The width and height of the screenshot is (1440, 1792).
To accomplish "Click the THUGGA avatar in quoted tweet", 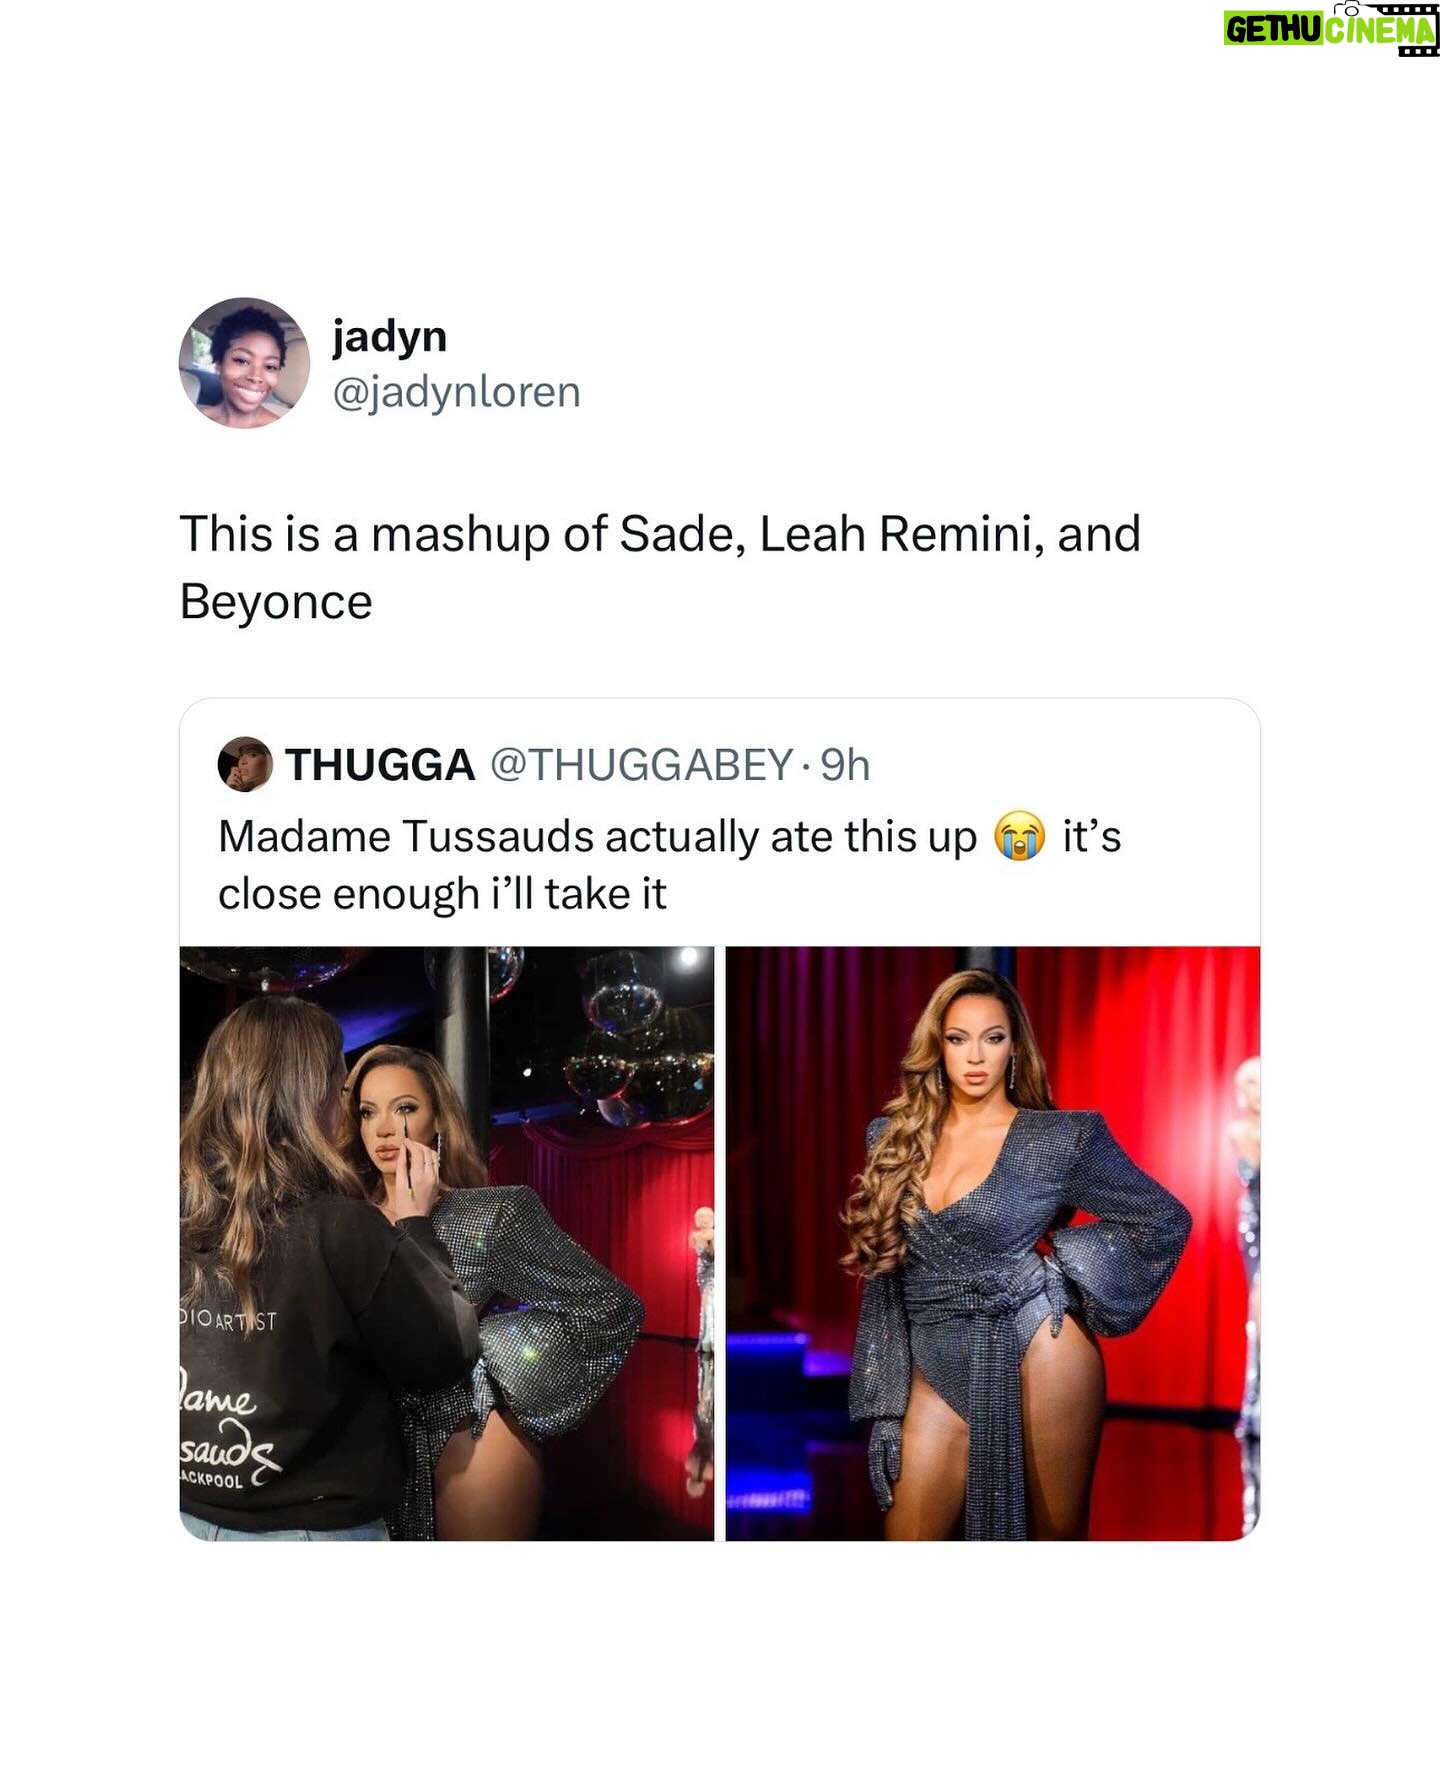I will 245,765.
